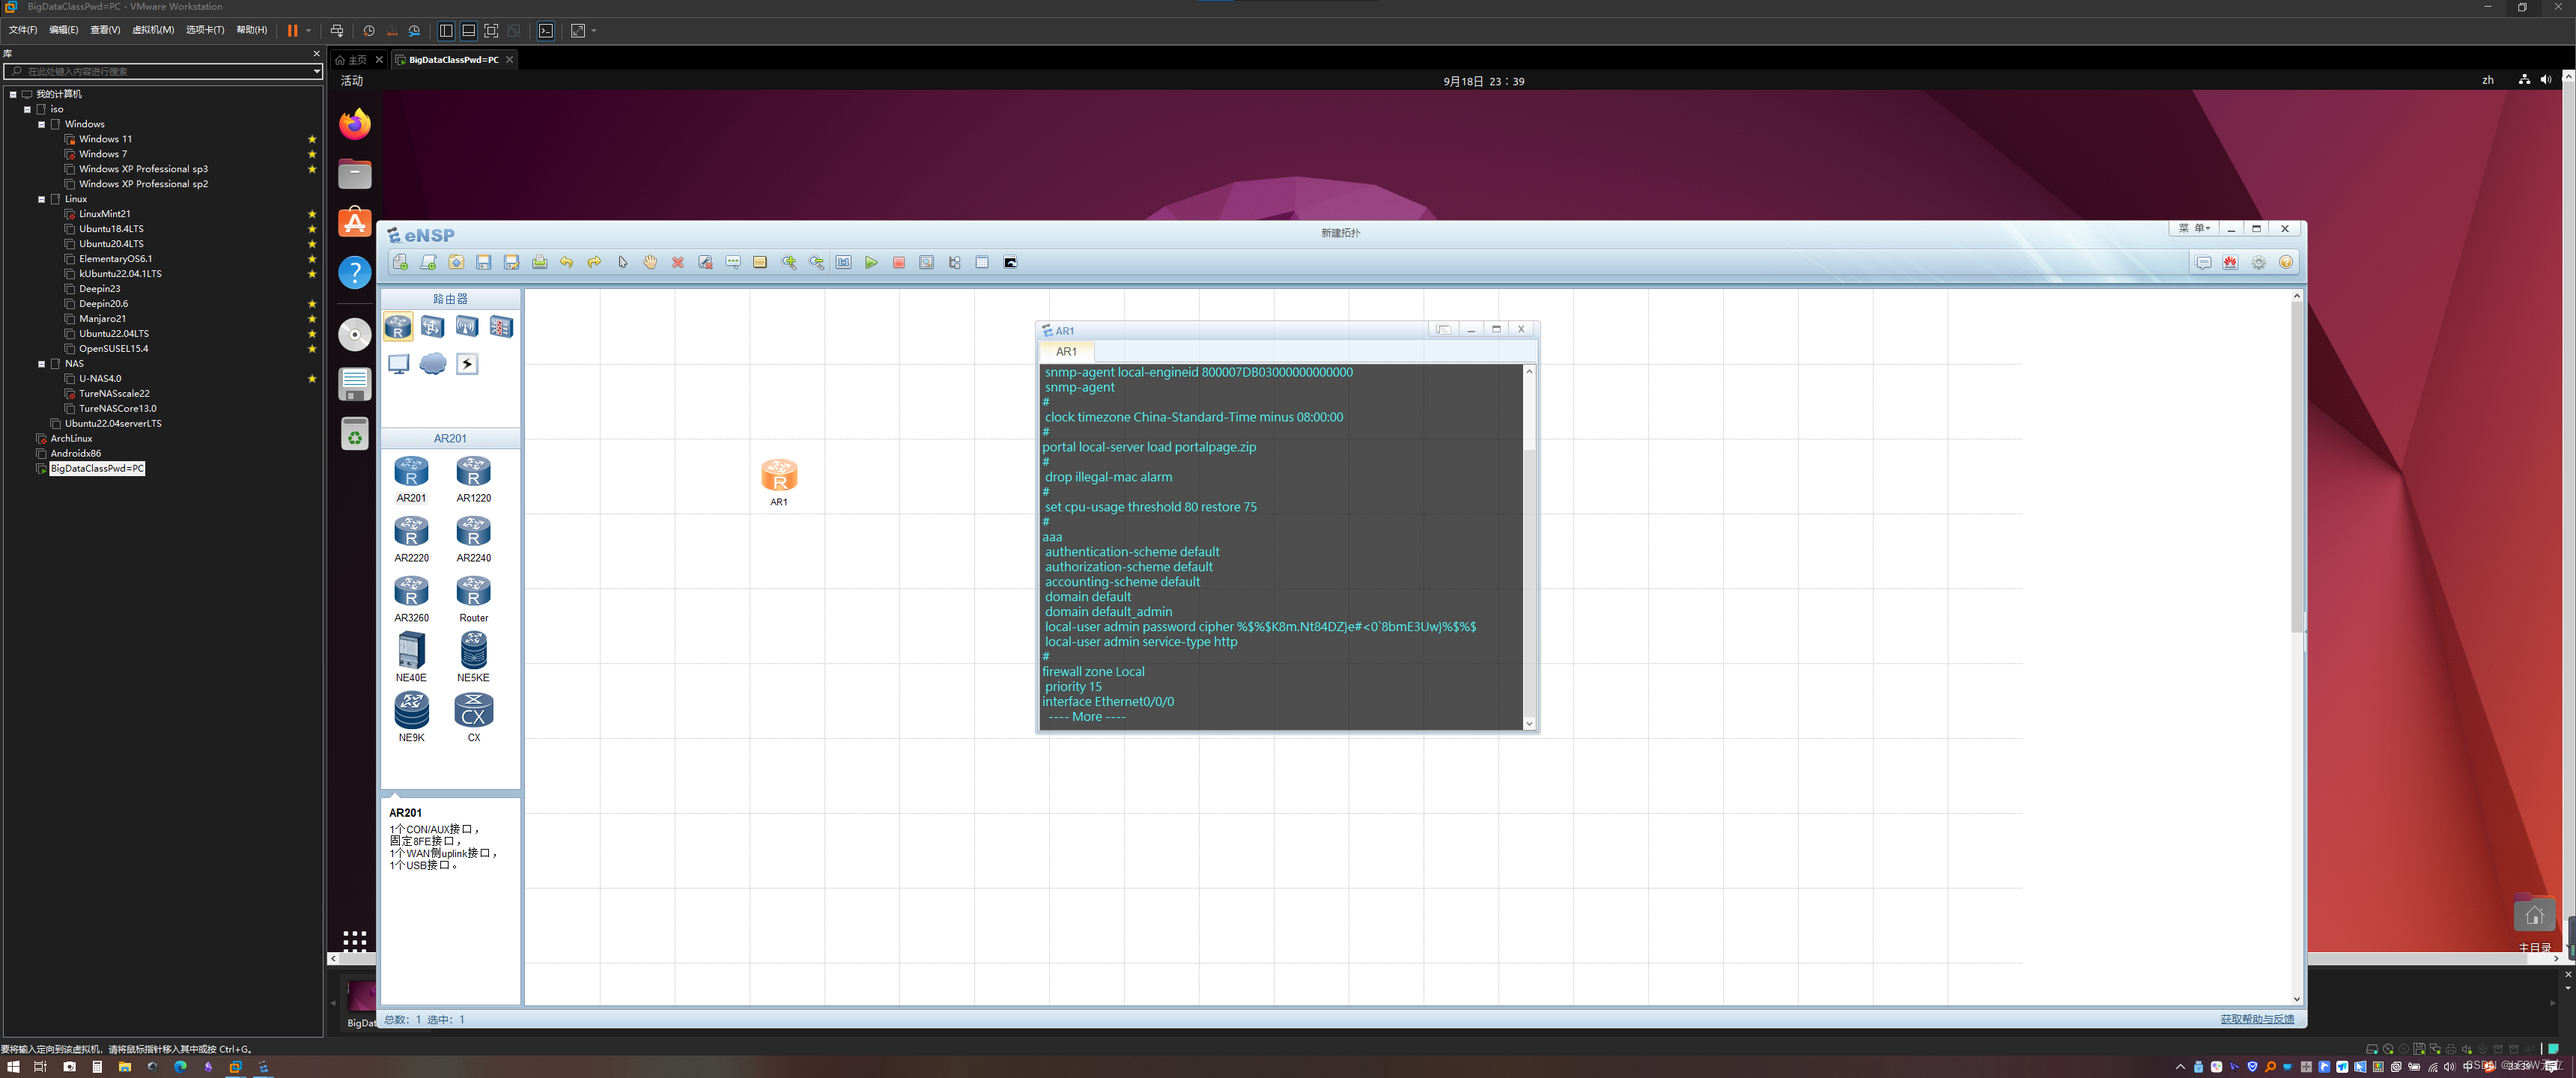
Task: Stop devices using red stop button
Action: click(x=898, y=262)
